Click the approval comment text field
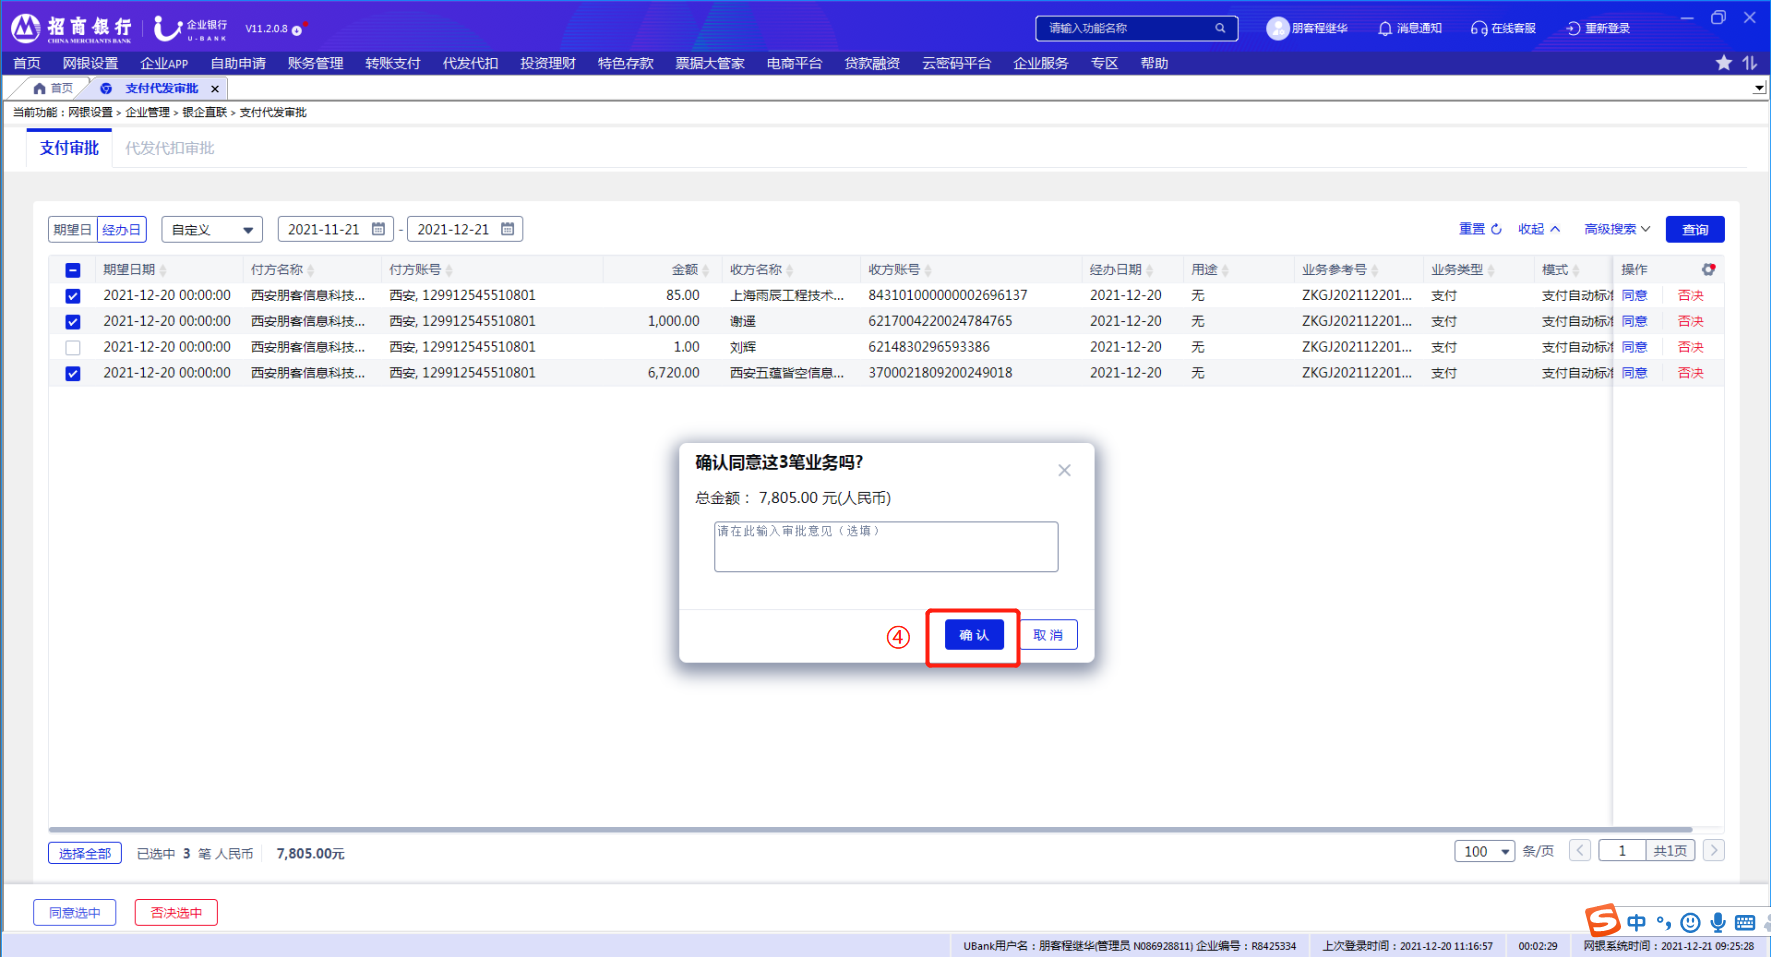Image resolution: width=1771 pixels, height=957 pixels. (x=885, y=547)
